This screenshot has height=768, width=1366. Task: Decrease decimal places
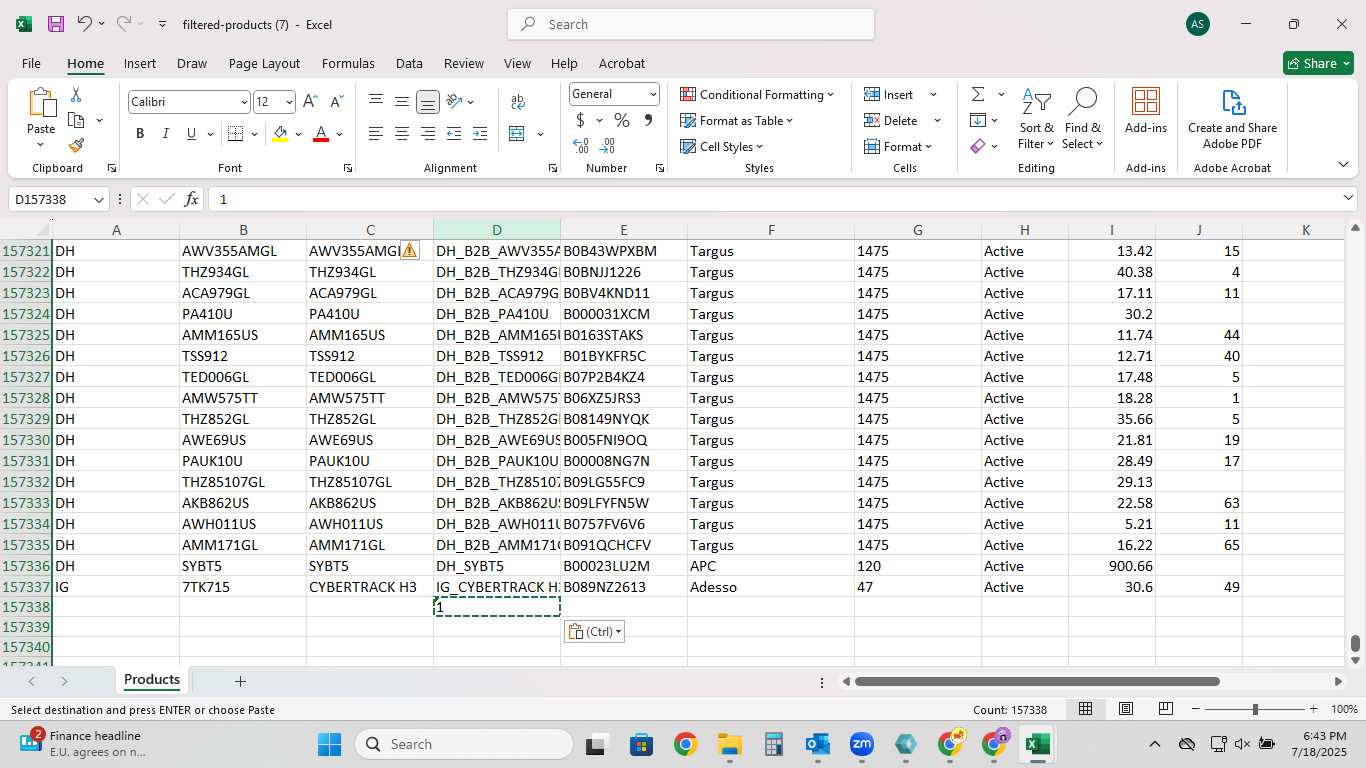tap(609, 146)
